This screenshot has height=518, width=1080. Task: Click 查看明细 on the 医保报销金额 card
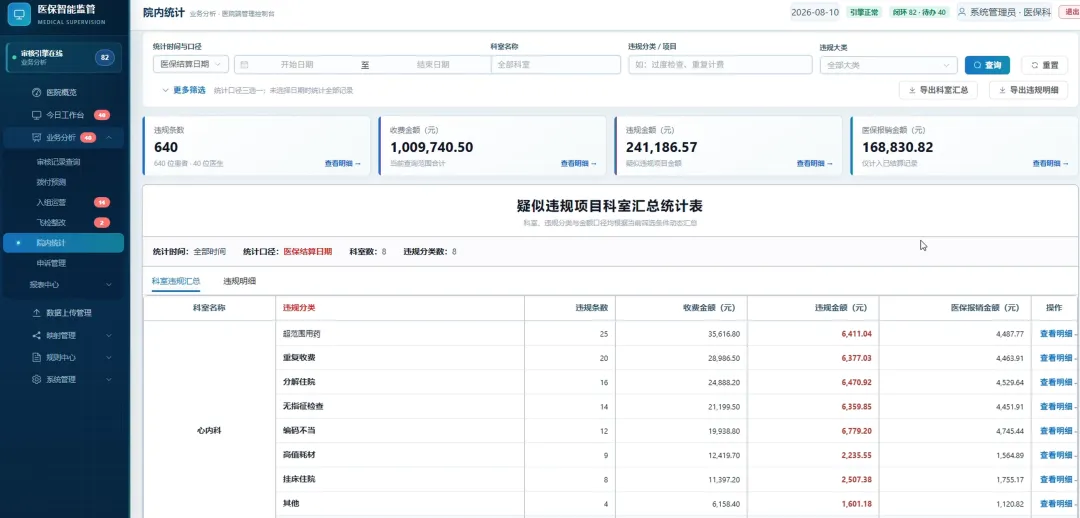(1050, 164)
